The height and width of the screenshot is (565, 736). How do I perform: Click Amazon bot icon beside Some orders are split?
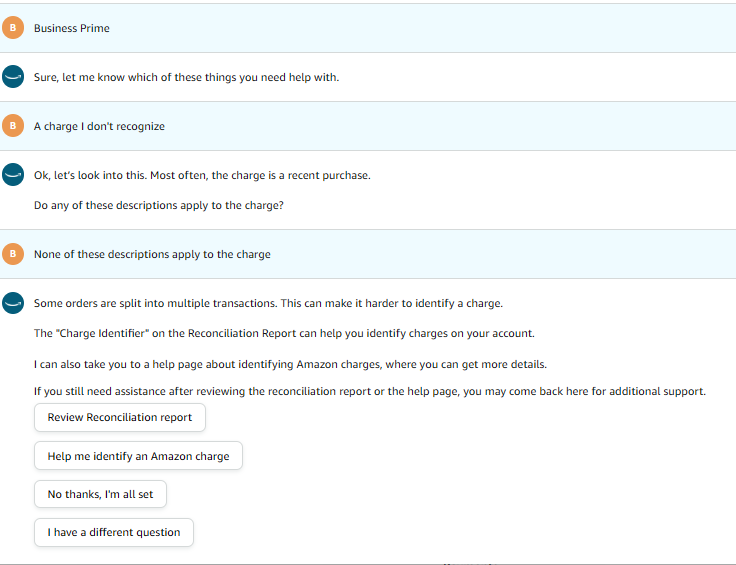tap(13, 303)
